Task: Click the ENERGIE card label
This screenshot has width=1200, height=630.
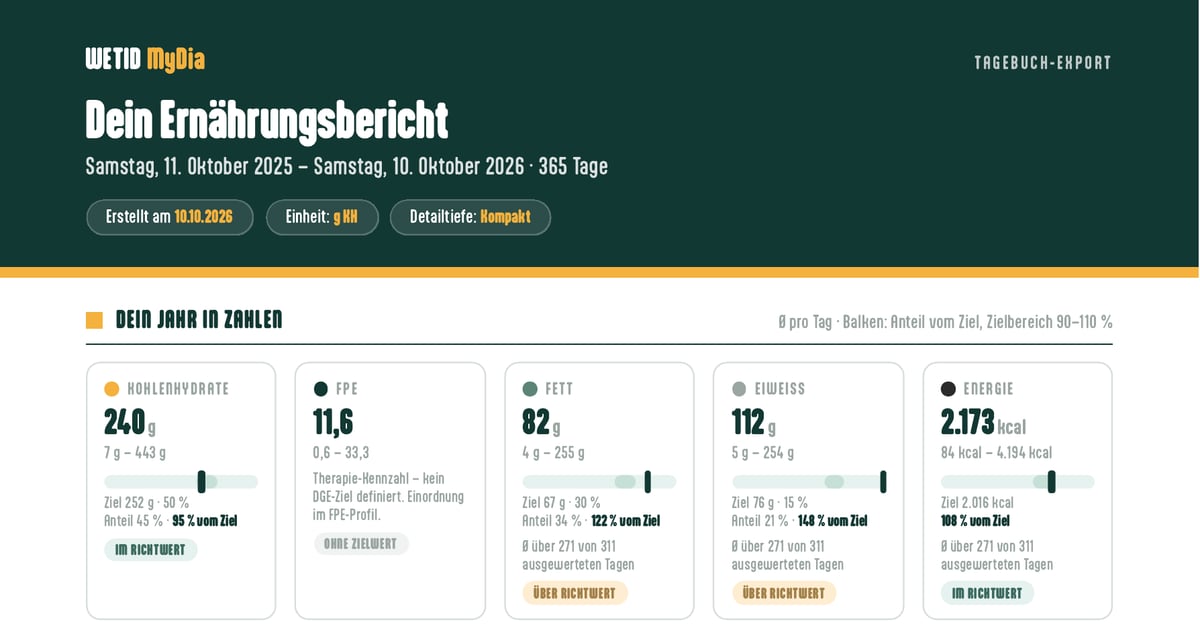Action: pyautogui.click(x=989, y=389)
